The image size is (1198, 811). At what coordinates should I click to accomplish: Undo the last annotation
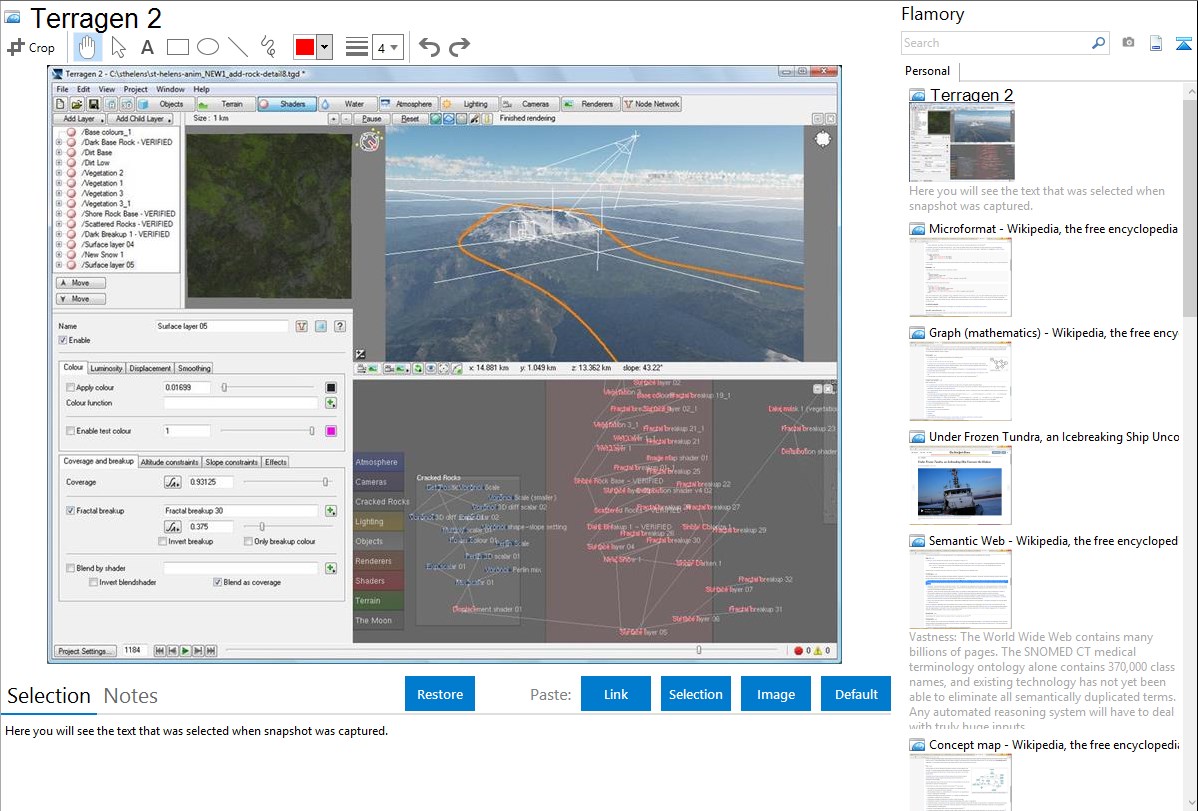429,47
